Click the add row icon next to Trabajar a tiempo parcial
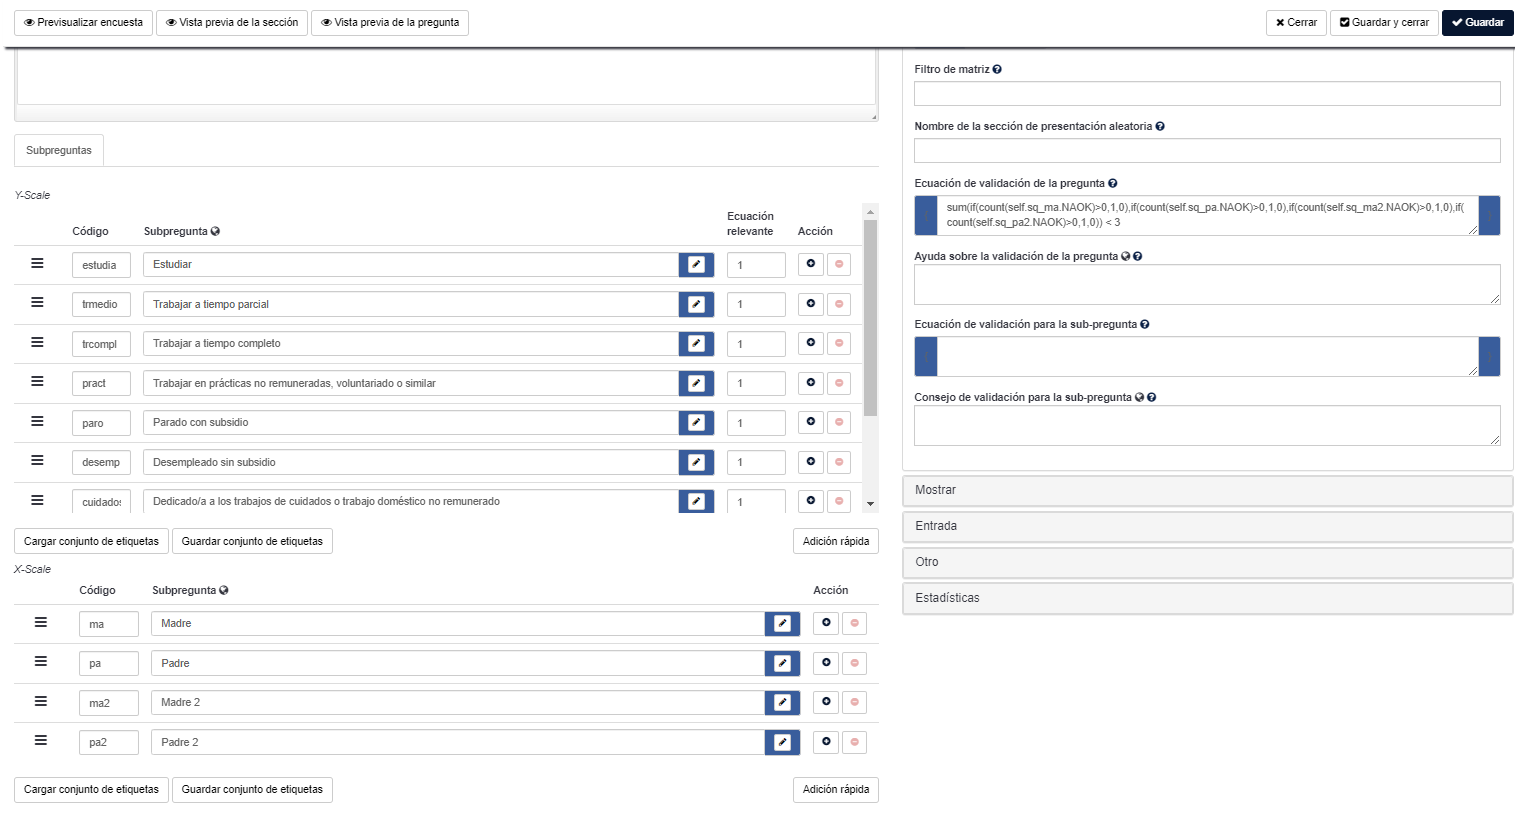This screenshot has height=821, width=1515. (810, 304)
